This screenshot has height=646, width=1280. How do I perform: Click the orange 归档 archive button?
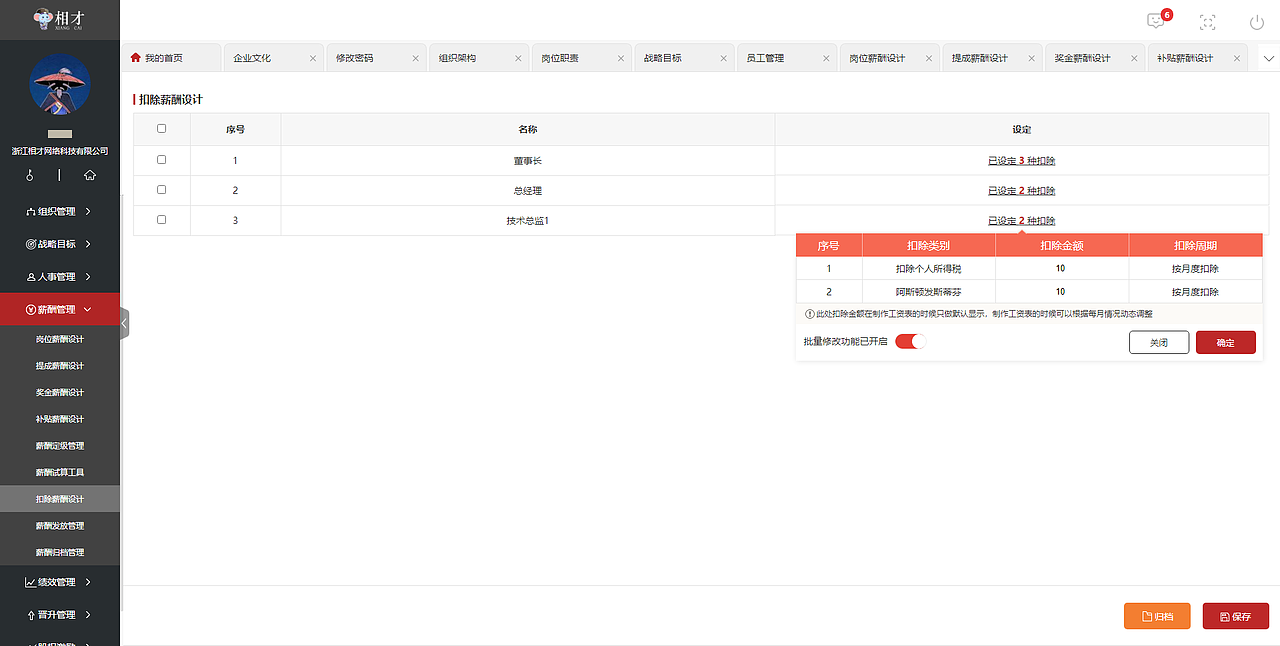tap(1157, 616)
